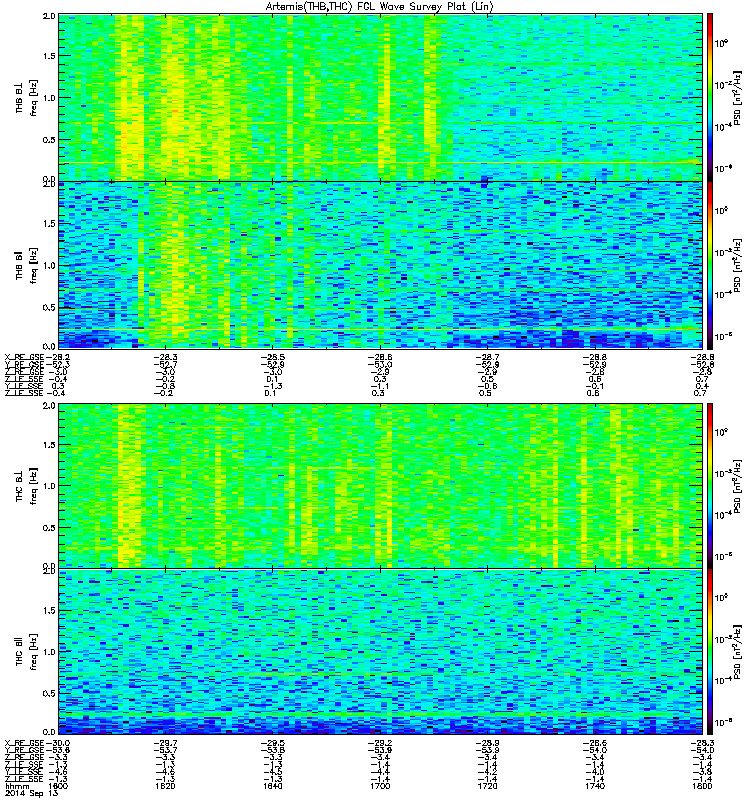Click the 1.5 frequency tick of THB B⊥ panel

coord(49,56)
